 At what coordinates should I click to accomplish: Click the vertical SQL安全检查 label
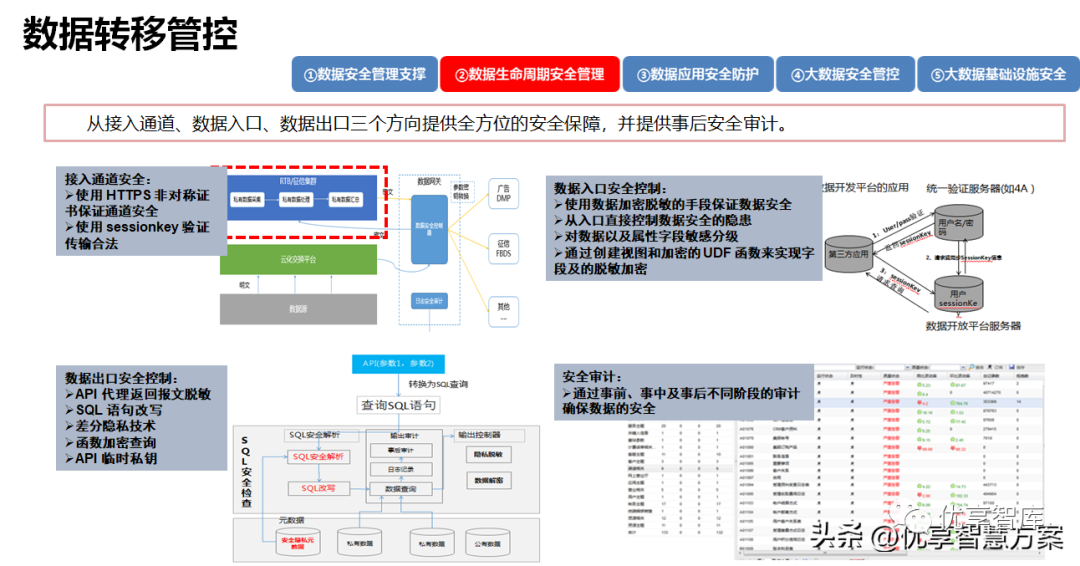coord(246,472)
